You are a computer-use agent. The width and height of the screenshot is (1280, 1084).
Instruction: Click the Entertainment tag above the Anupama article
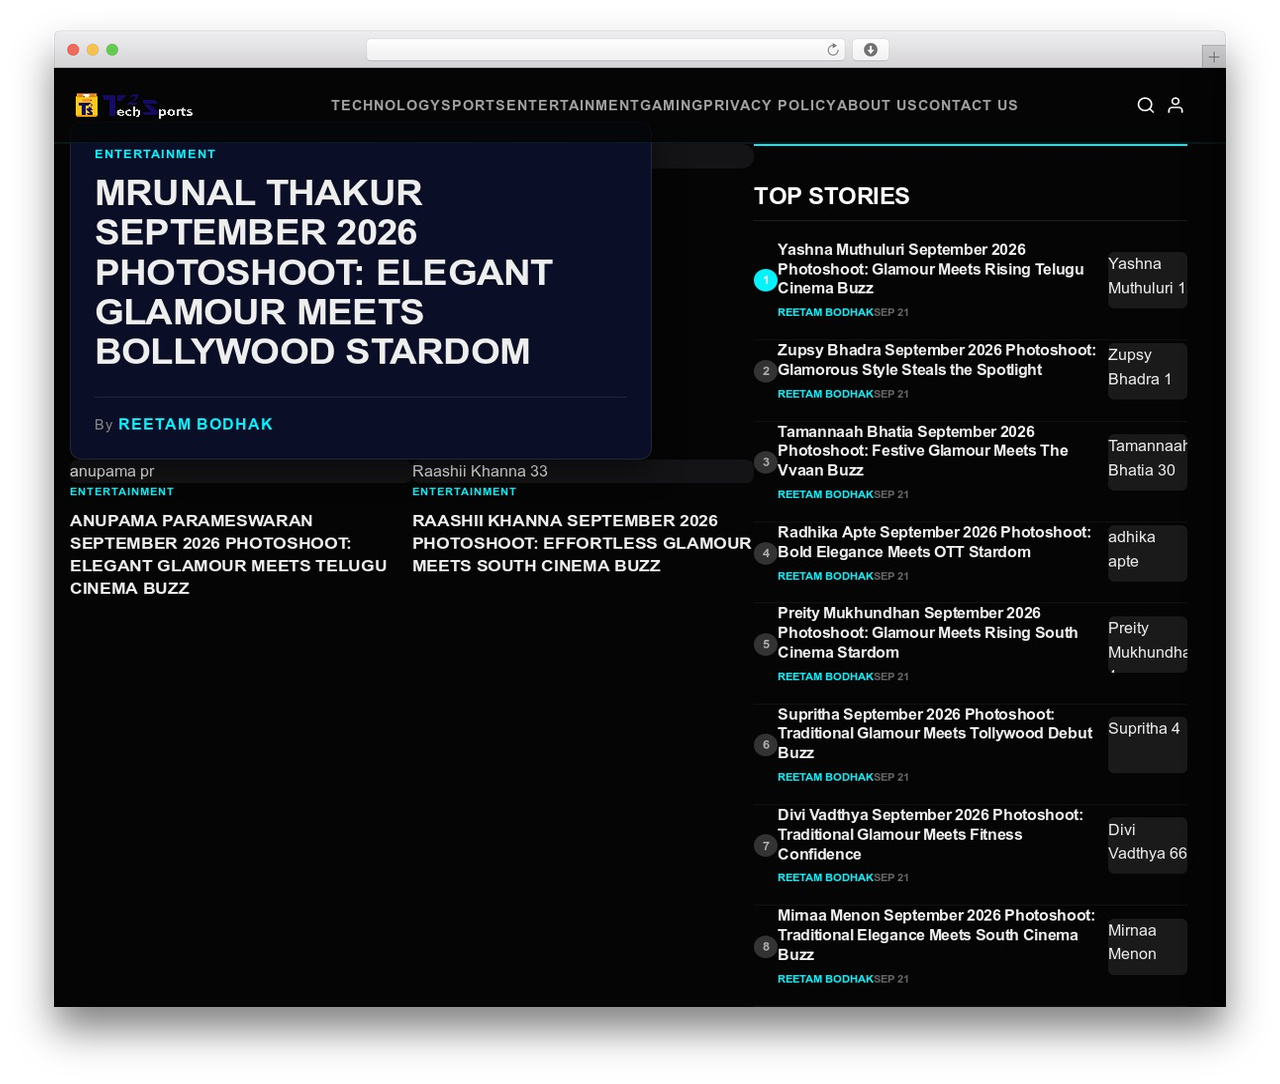122,492
